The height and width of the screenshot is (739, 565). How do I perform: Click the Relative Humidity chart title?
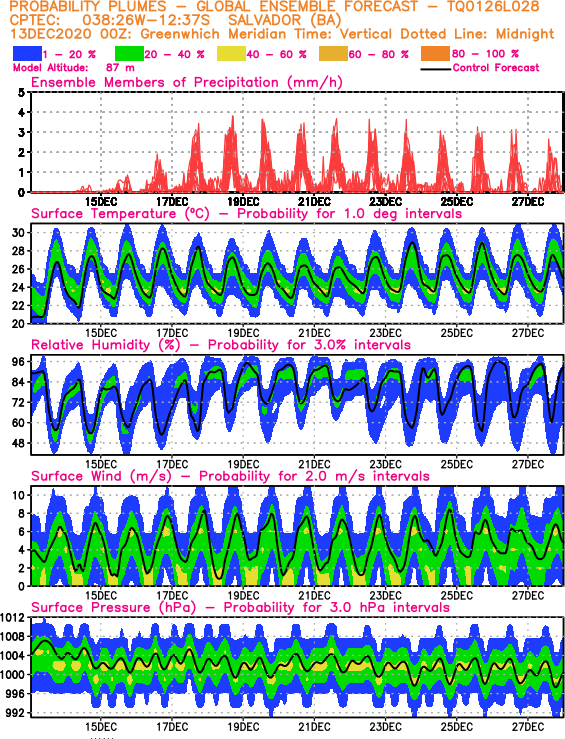[x=221, y=345]
